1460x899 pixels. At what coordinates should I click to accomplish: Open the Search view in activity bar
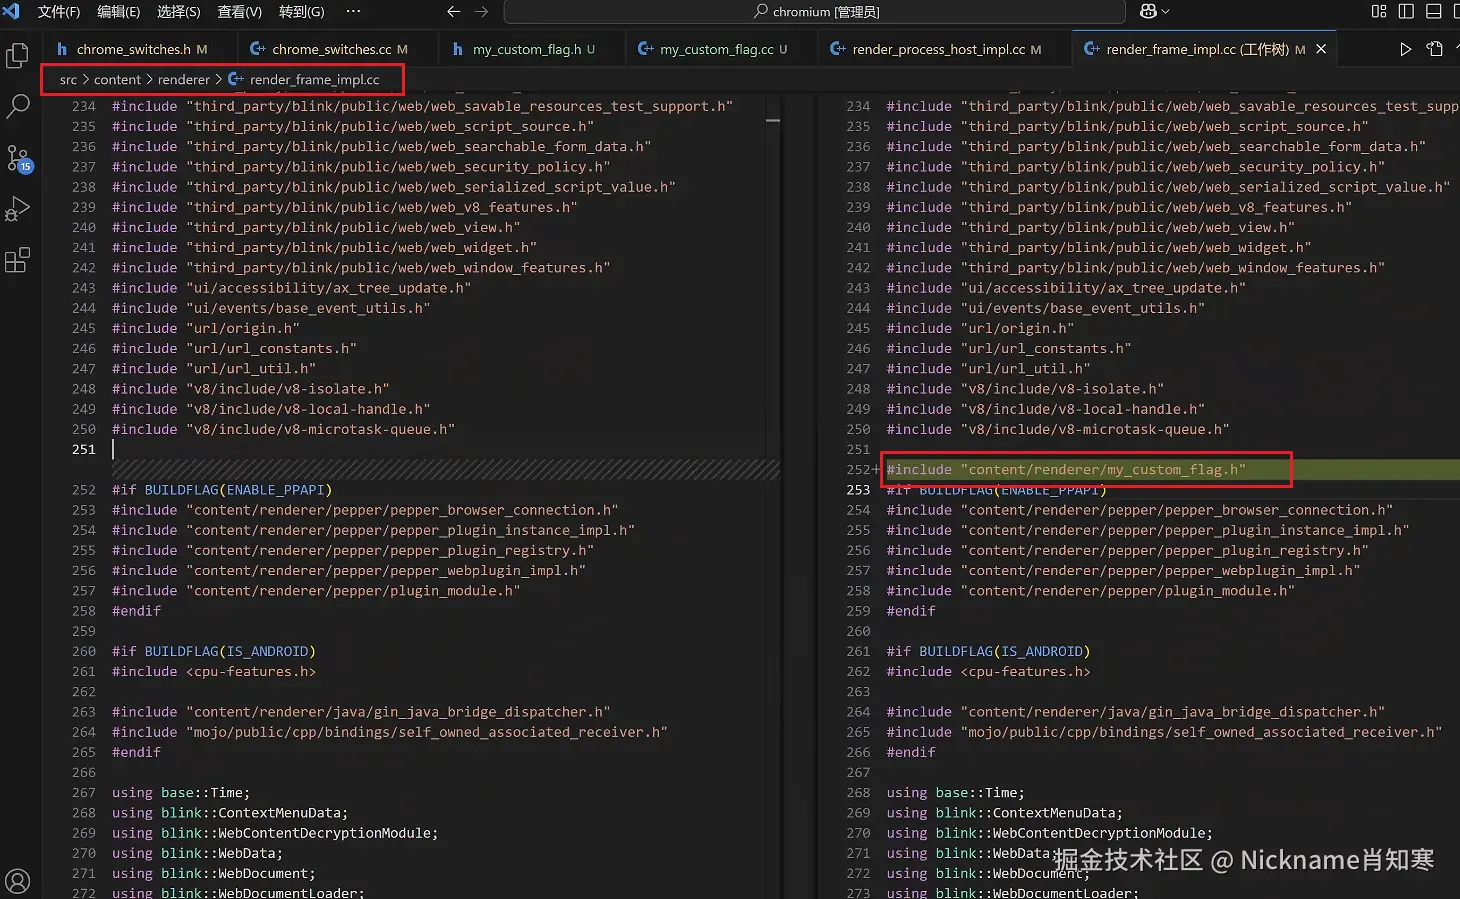tap(18, 106)
